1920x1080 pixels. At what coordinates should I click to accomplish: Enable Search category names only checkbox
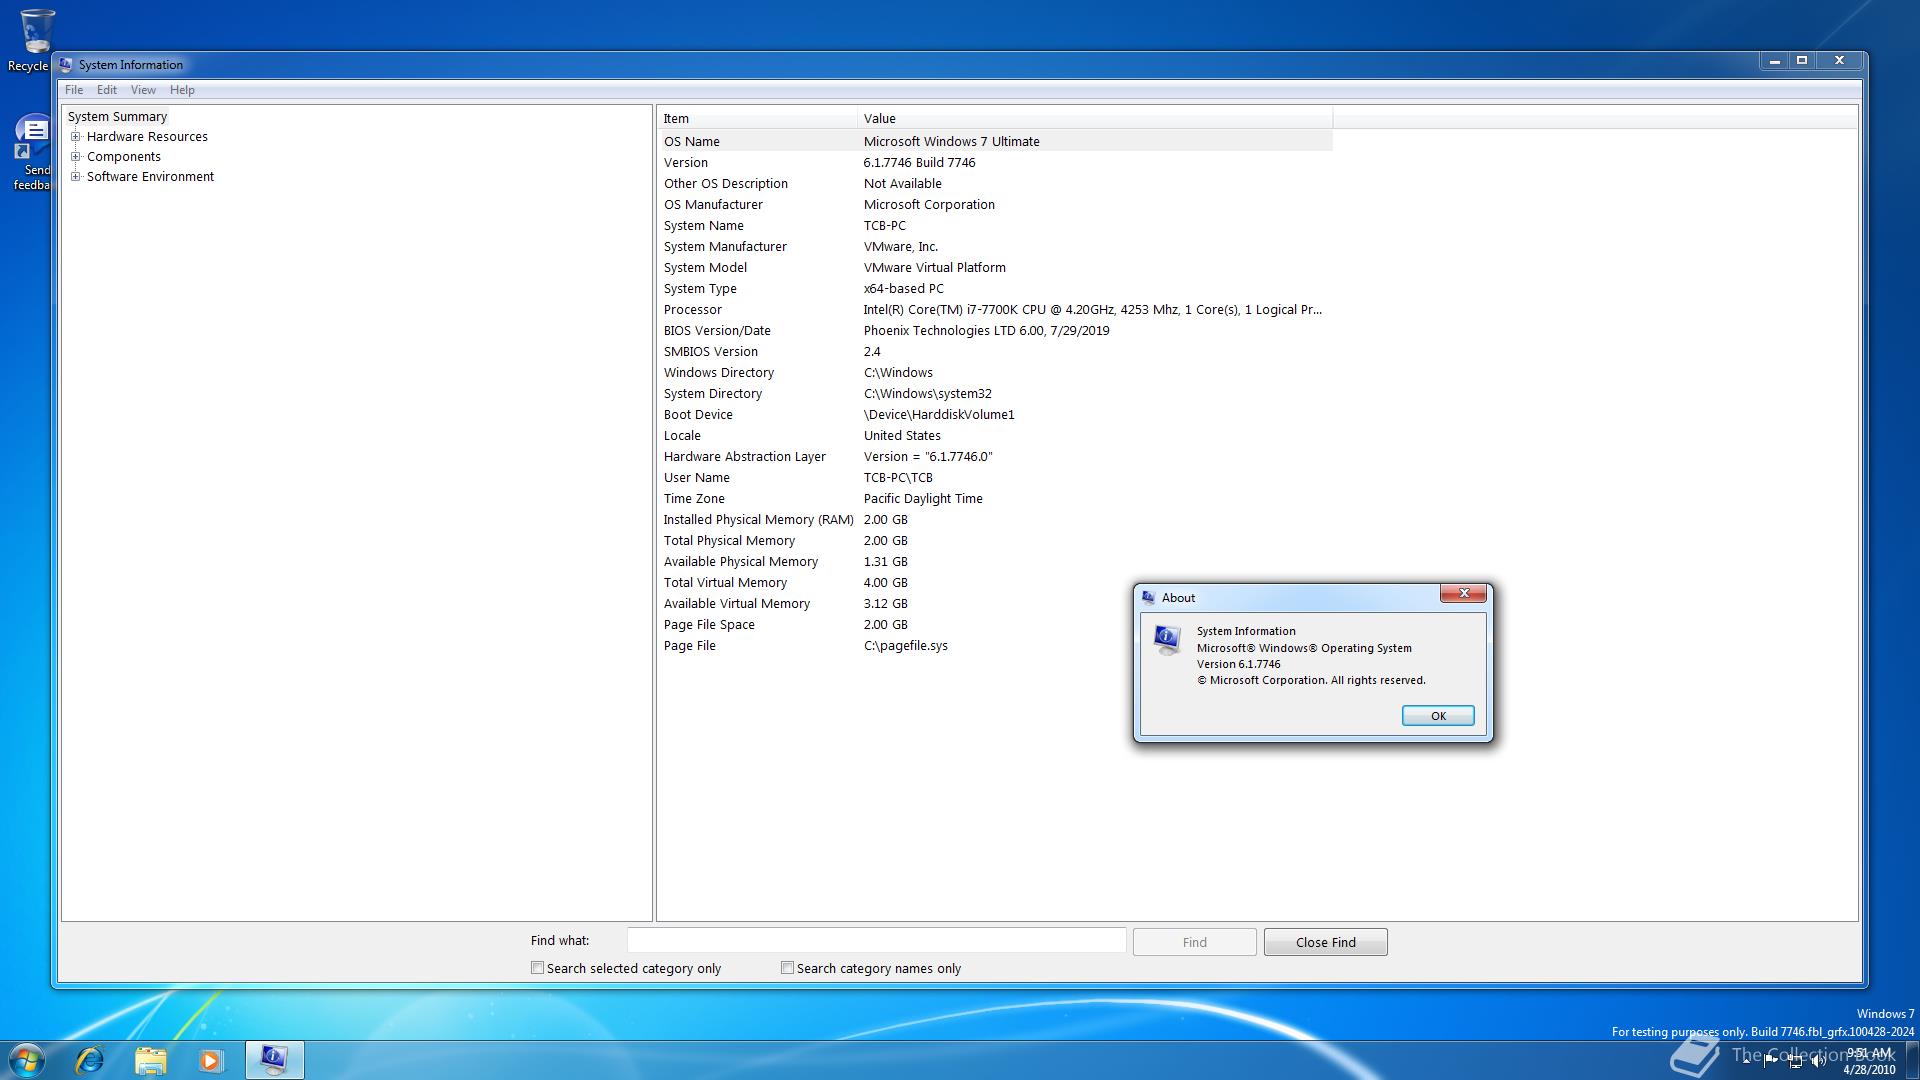pos(788,968)
